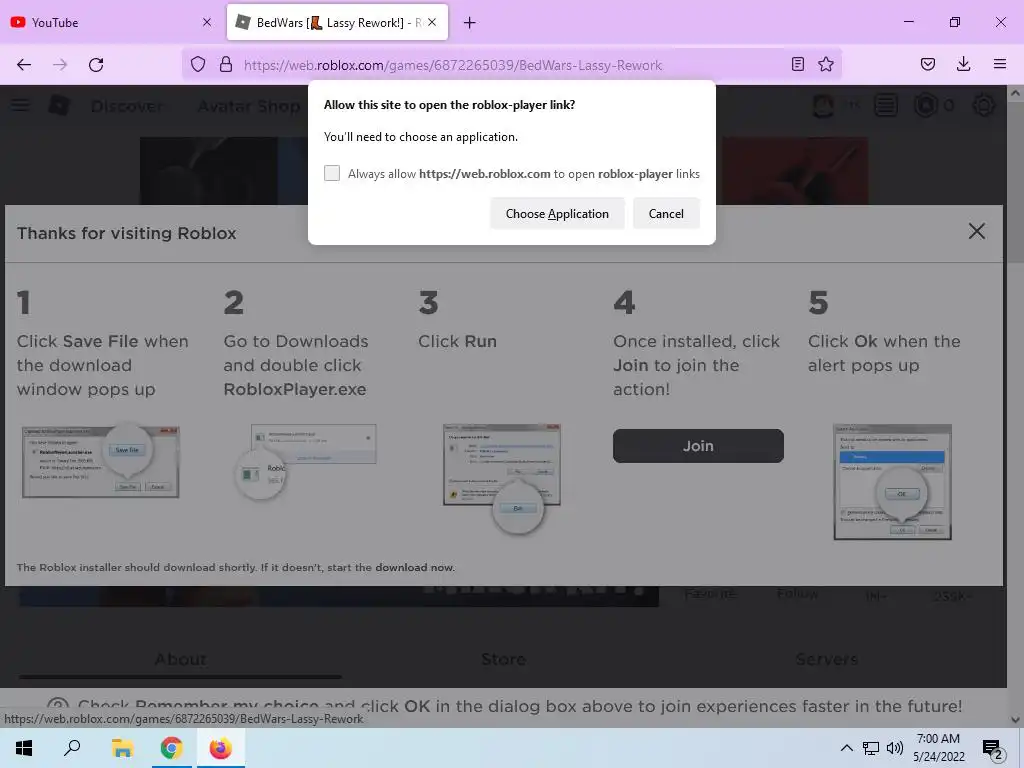Click the Downloads folder instruction thumbnail
1024x768 pixels.
[305, 462]
